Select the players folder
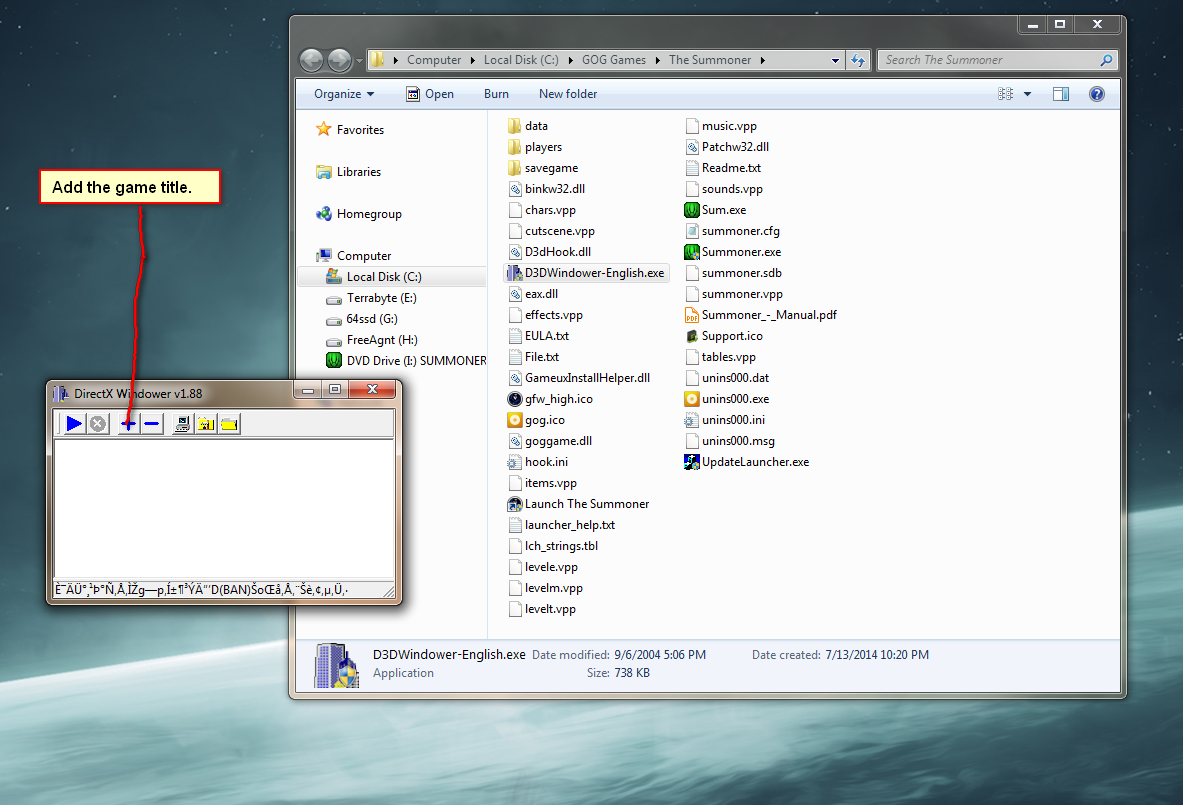This screenshot has width=1183, height=805. (x=535, y=147)
